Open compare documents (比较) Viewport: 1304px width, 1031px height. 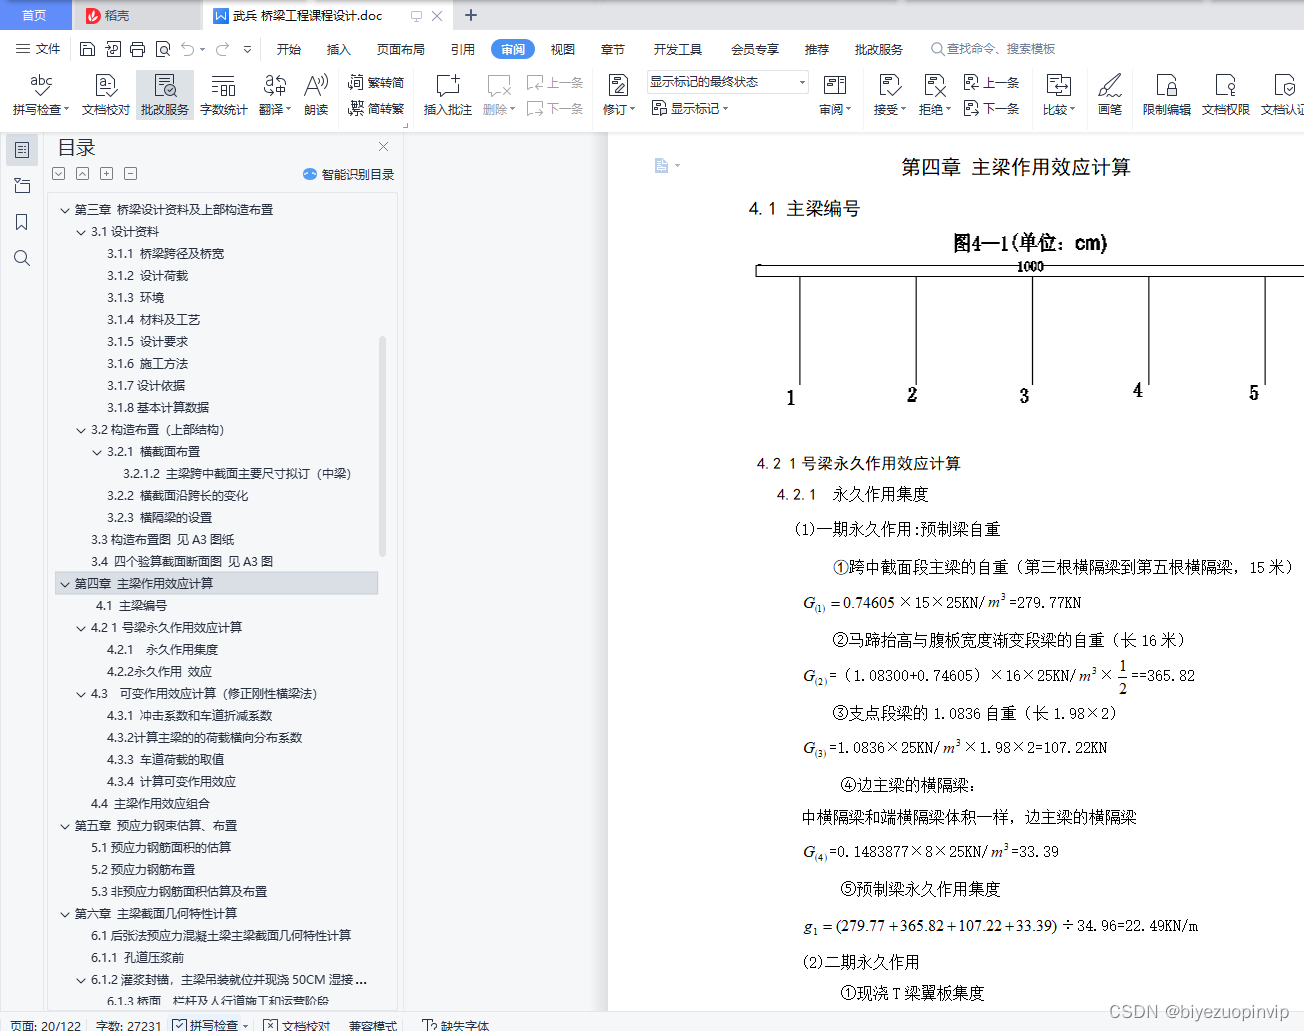click(1058, 95)
